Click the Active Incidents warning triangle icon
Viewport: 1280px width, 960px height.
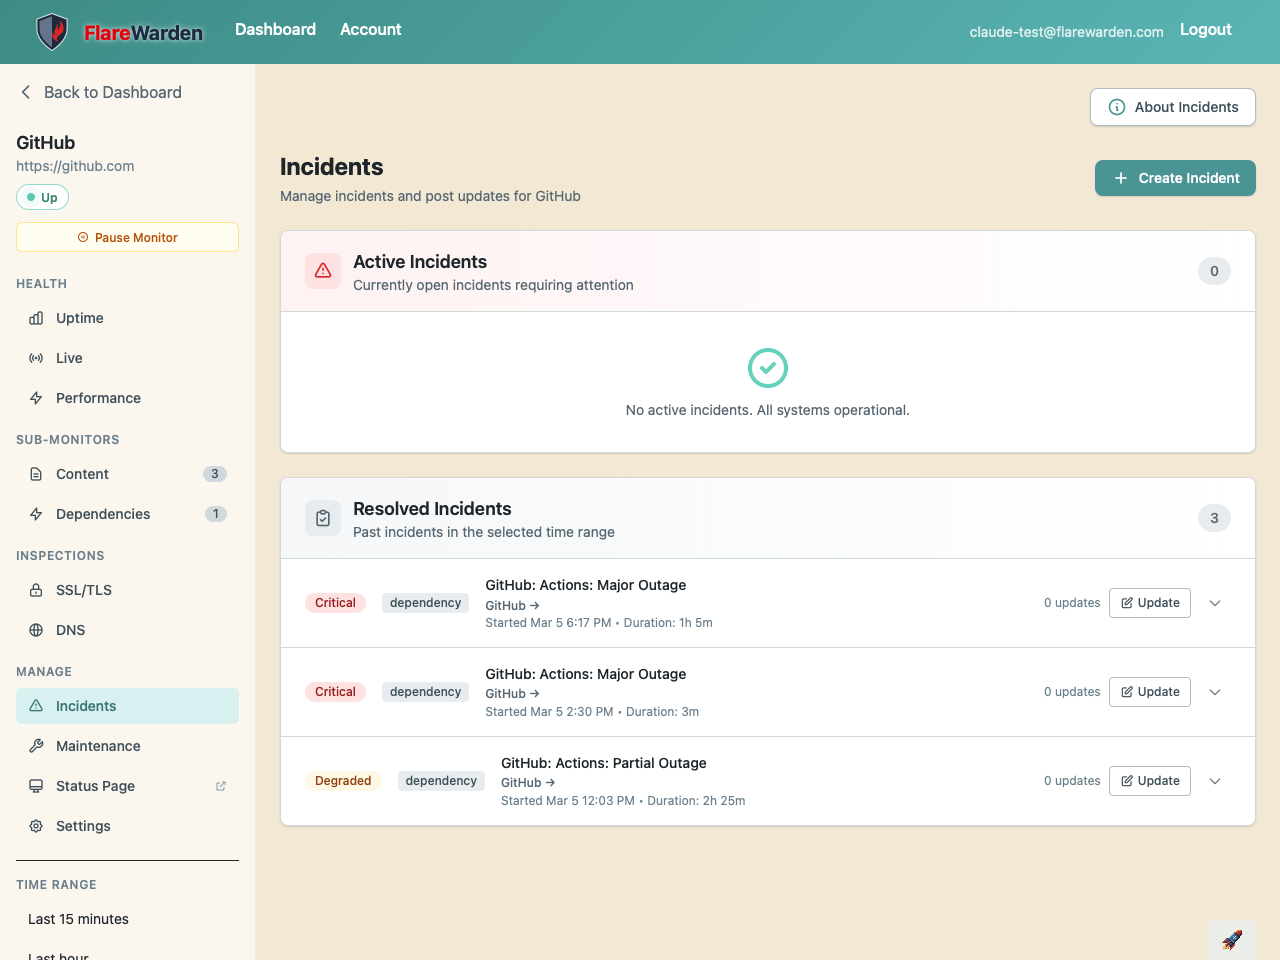coord(323,271)
